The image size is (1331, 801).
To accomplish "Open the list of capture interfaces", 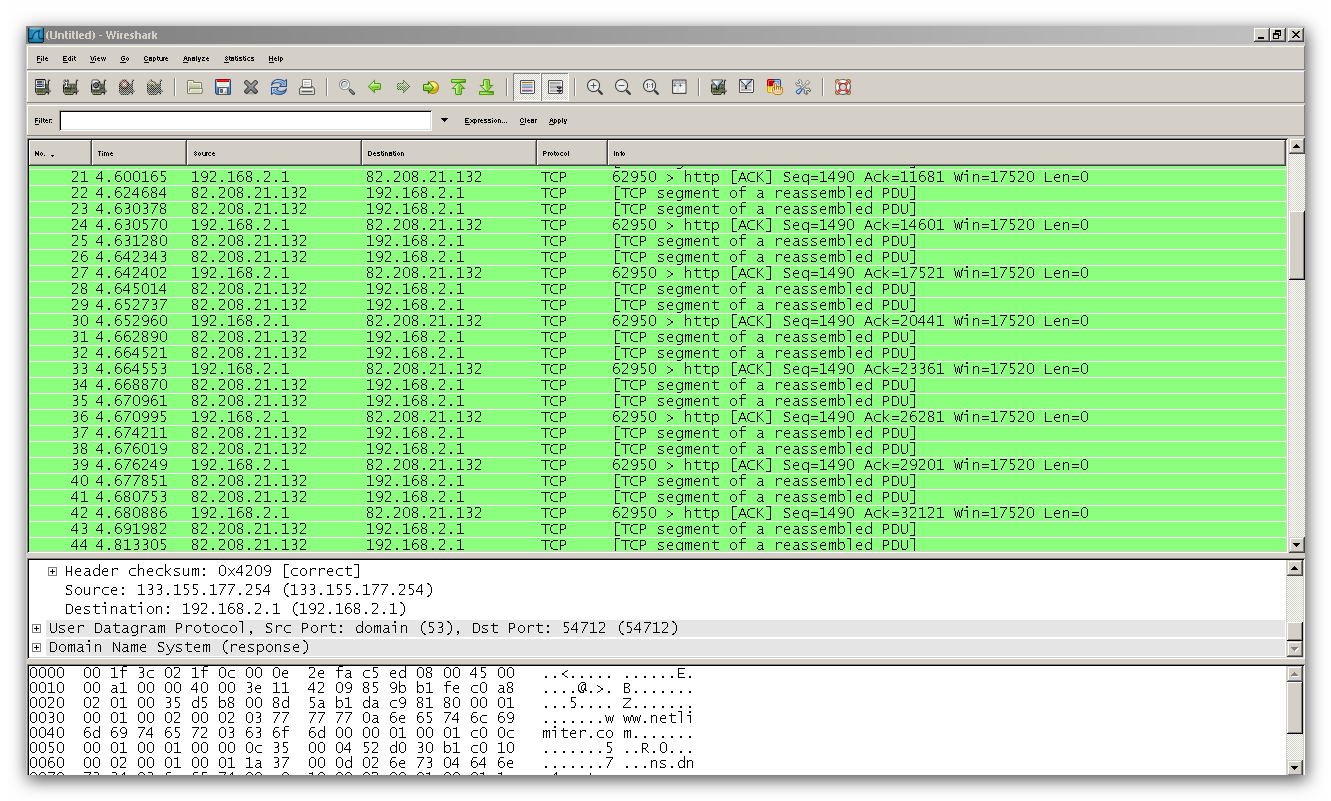I will pos(42,87).
